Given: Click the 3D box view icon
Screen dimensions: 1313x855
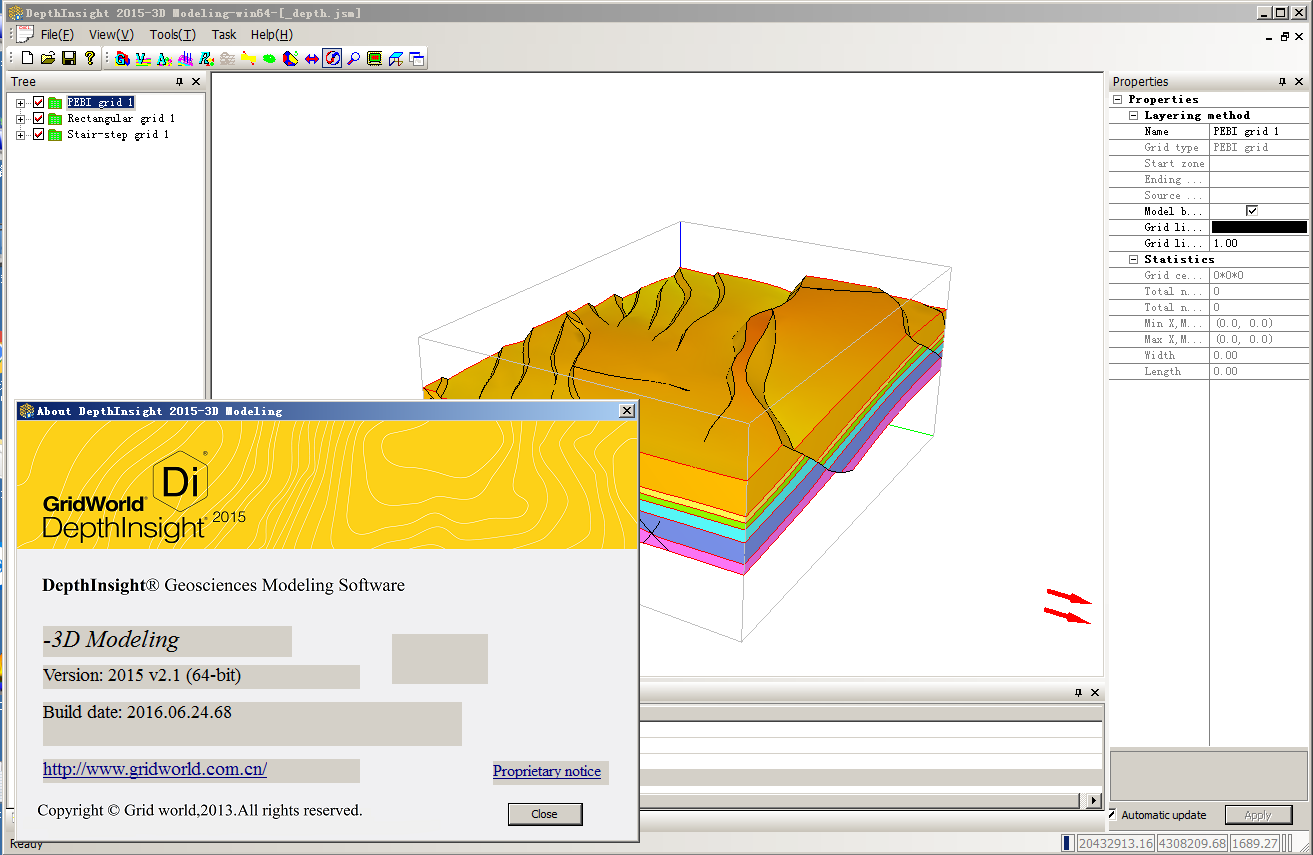Looking at the screenshot, I should click(395, 59).
